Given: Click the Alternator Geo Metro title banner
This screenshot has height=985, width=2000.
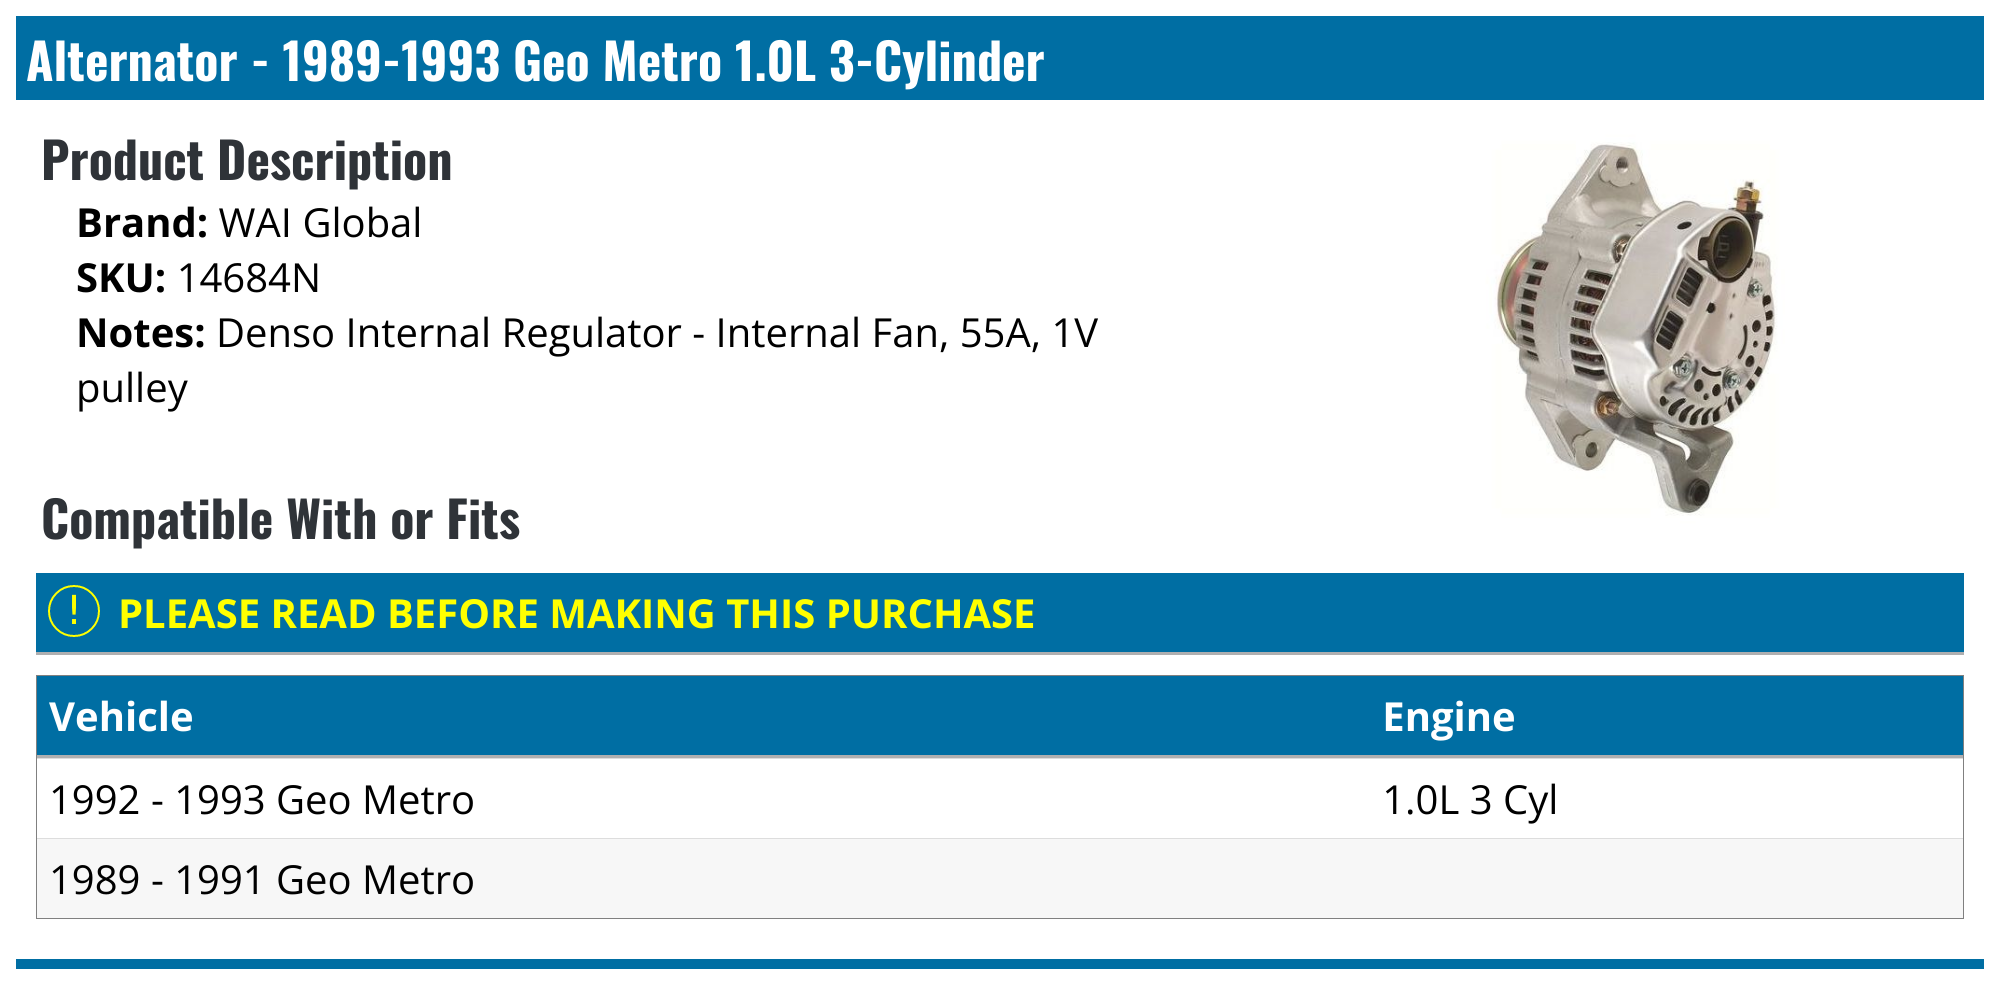Looking at the screenshot, I should pos(535,61).
